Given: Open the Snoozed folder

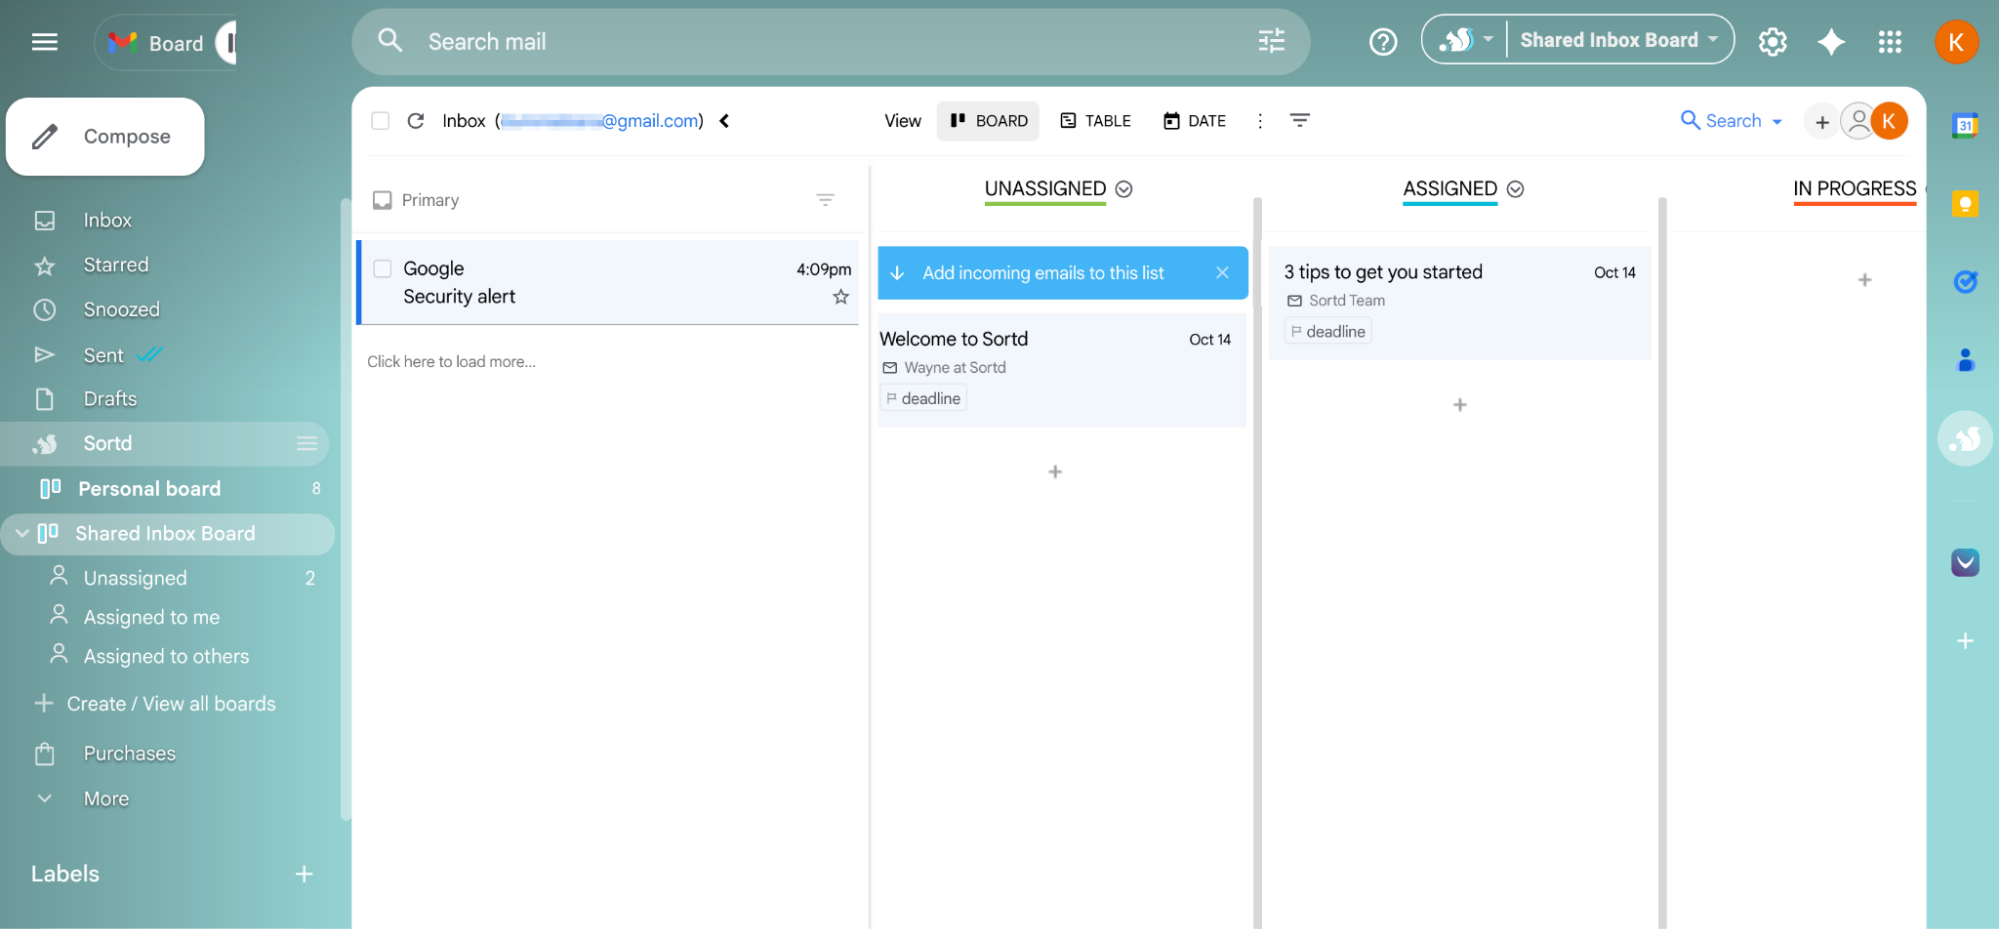Looking at the screenshot, I should [x=121, y=310].
